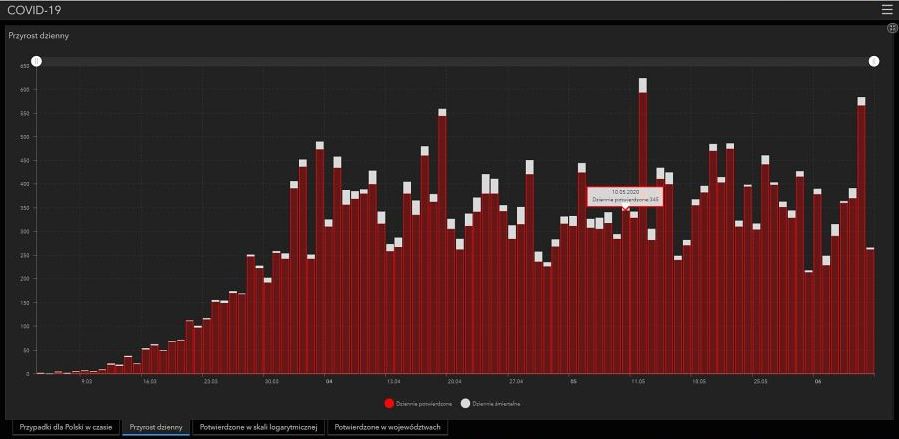Click the tall bar just before 20.04
Image resolution: width=899 pixels, height=439 pixels.
click(x=442, y=250)
